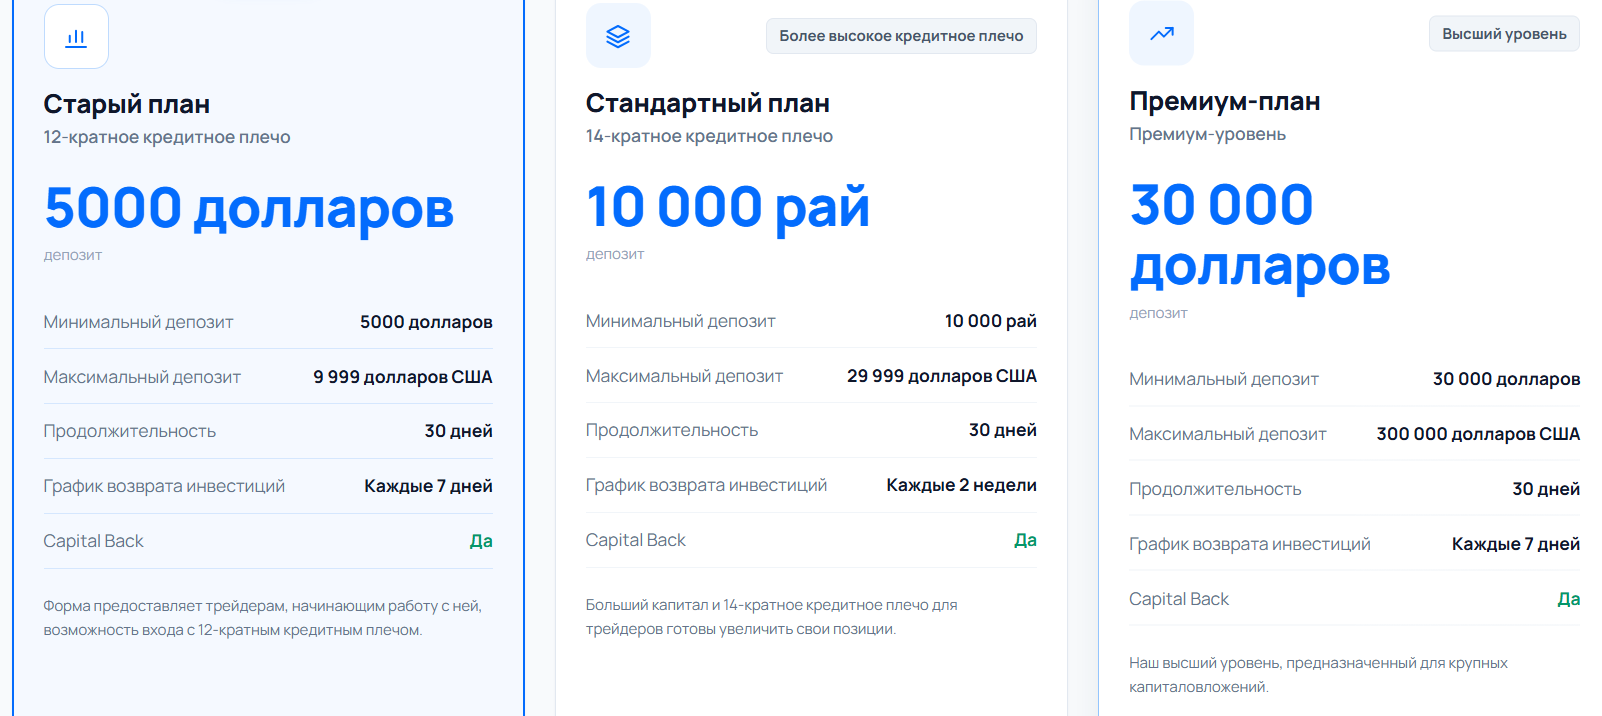The height and width of the screenshot is (716, 1602).
Task: Click the 'Премиум-уровень' subtitle
Action: pos(1208,134)
